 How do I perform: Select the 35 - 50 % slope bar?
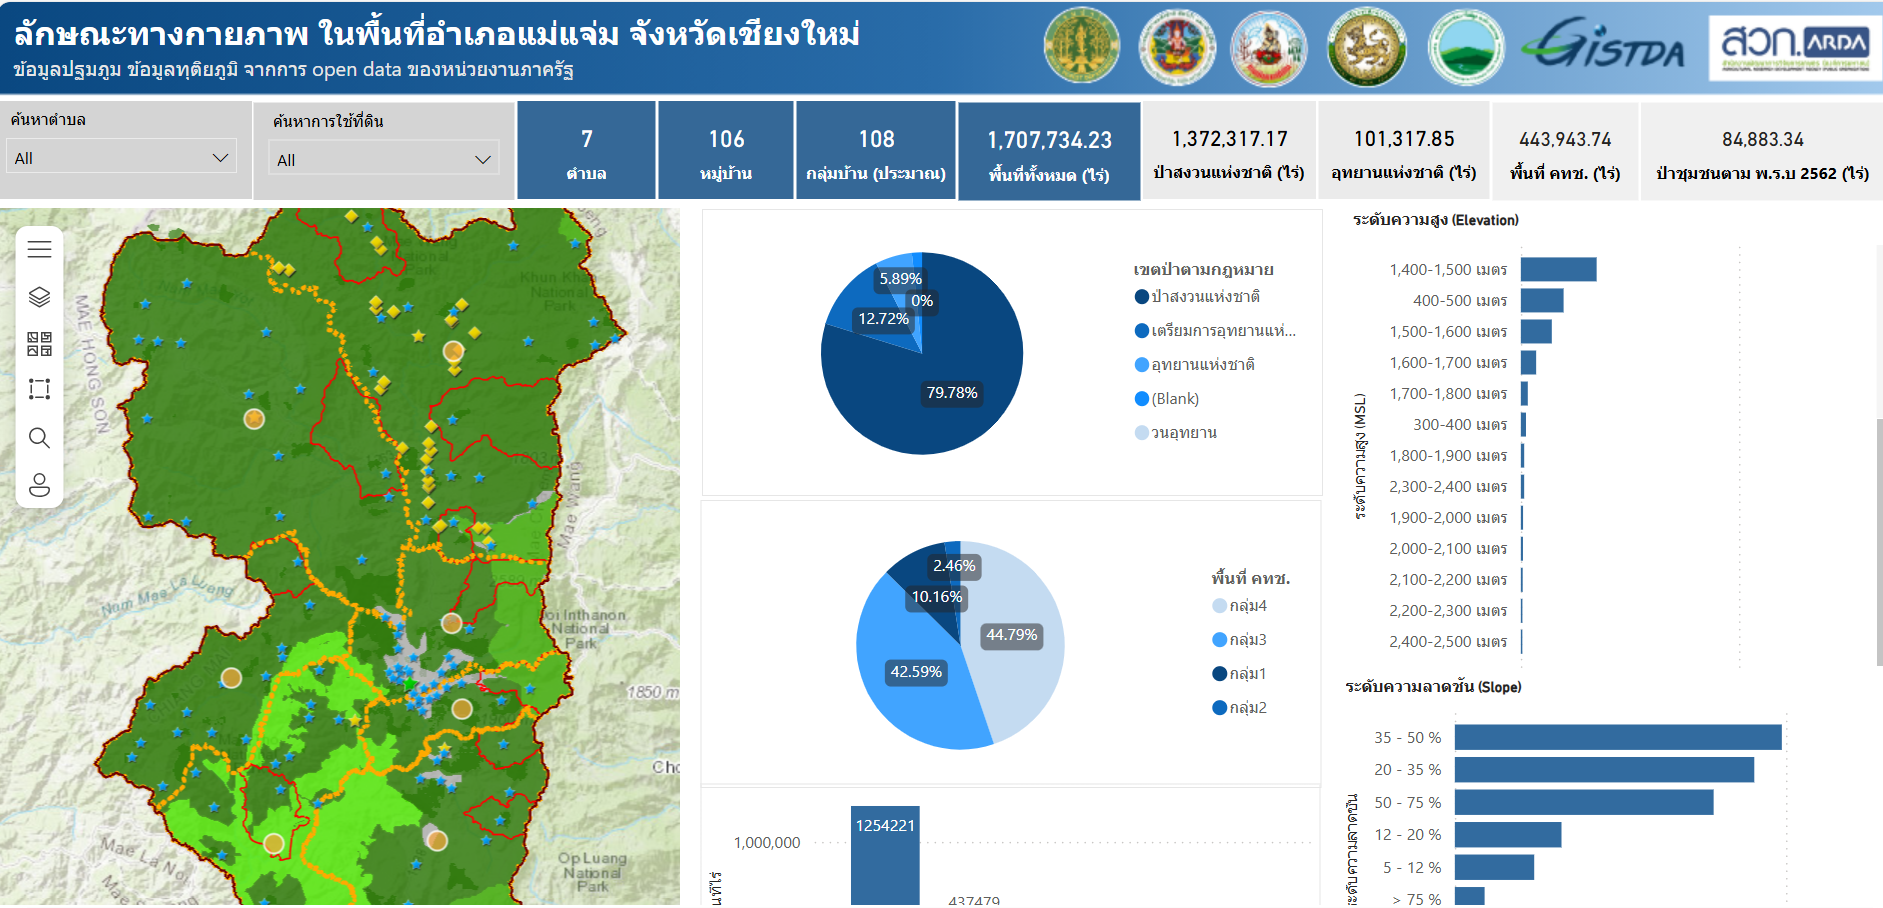coord(1618,738)
